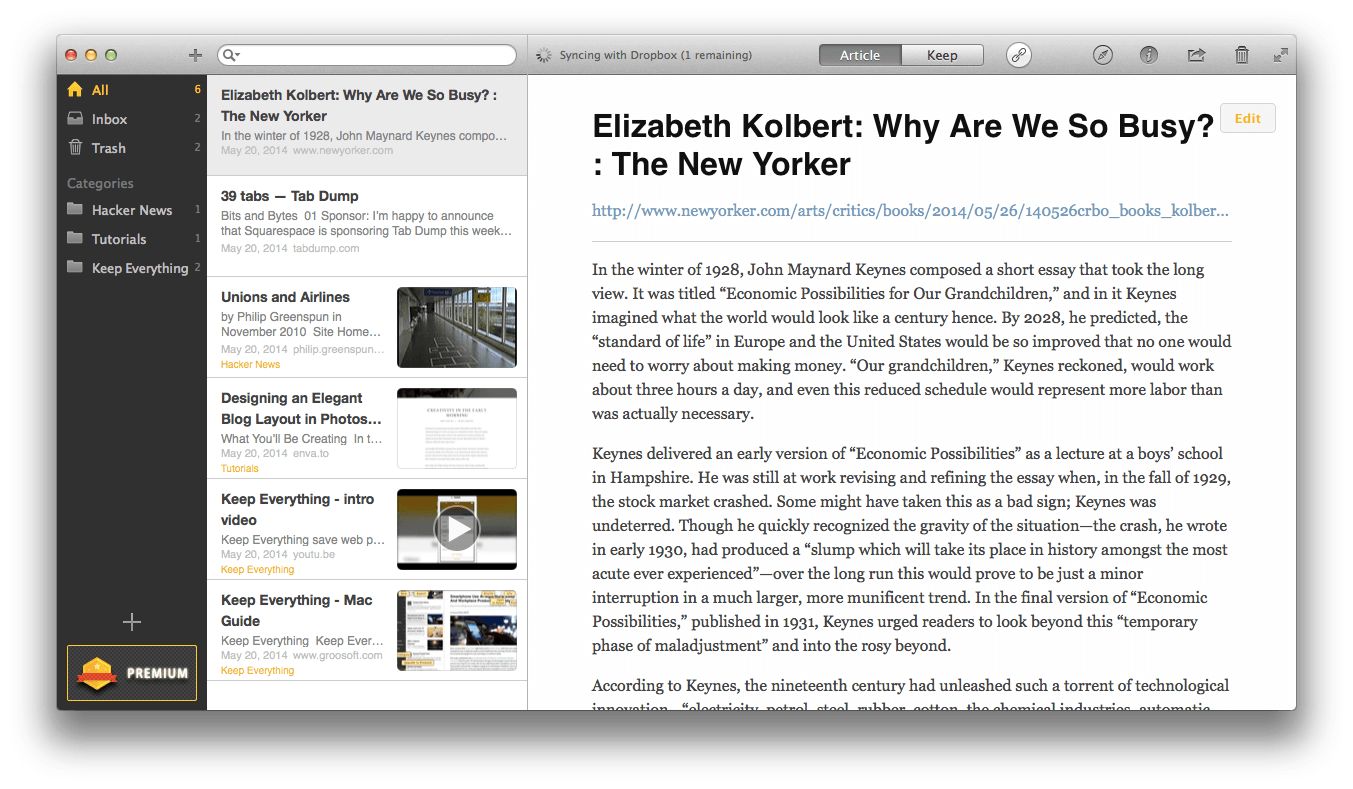Click Hacker News tag on Unions item

(251, 365)
